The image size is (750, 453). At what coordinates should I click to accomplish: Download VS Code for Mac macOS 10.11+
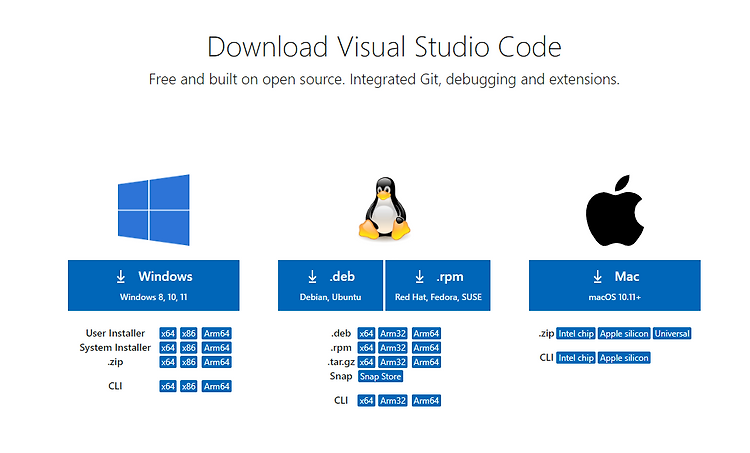point(615,286)
